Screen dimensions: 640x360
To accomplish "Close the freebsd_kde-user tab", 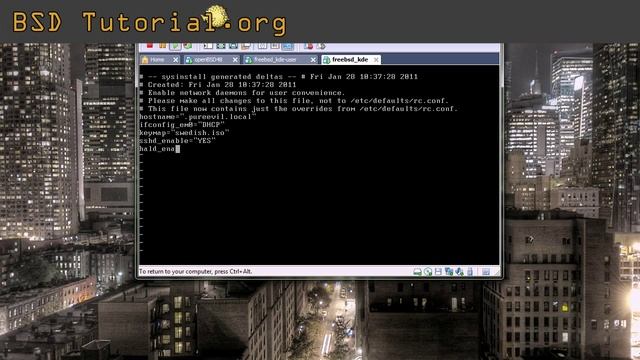I will (x=313, y=60).
